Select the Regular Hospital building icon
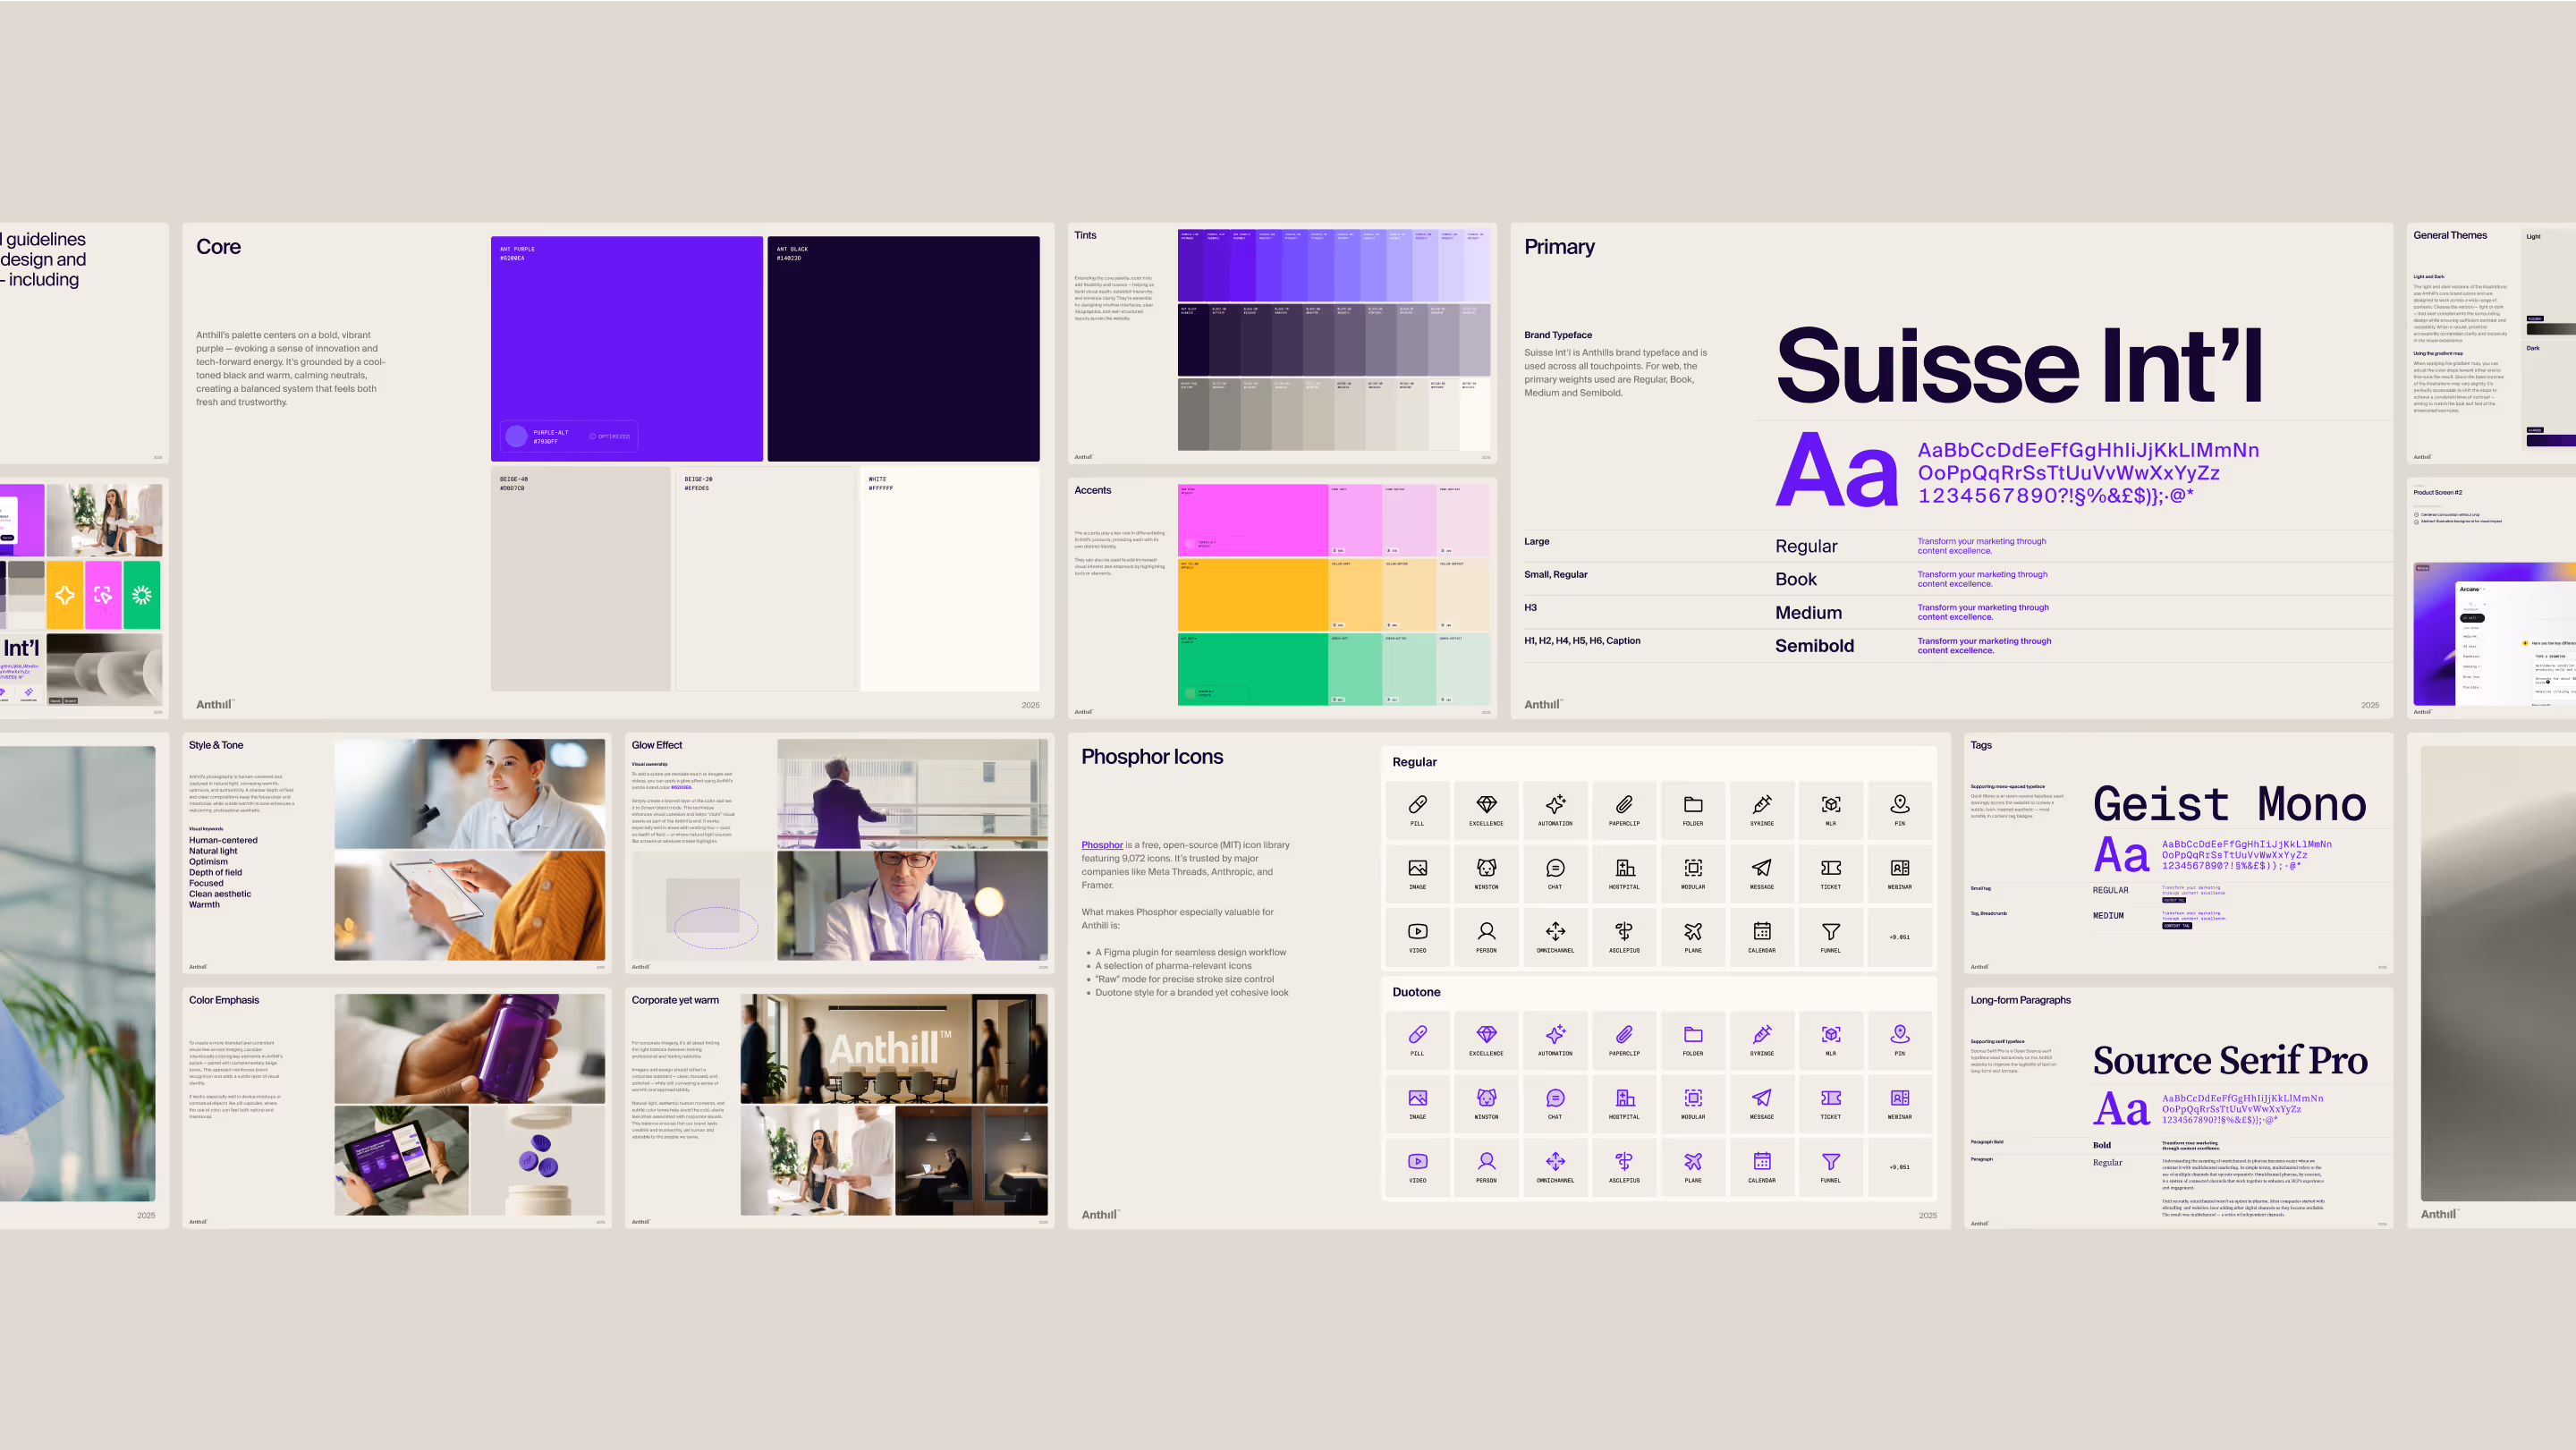 1624,868
